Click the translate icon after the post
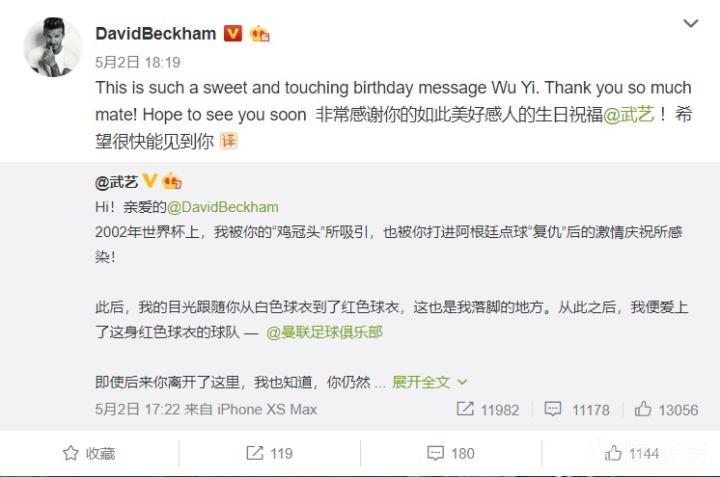Viewport: 720px width, 477px height. click(x=229, y=141)
